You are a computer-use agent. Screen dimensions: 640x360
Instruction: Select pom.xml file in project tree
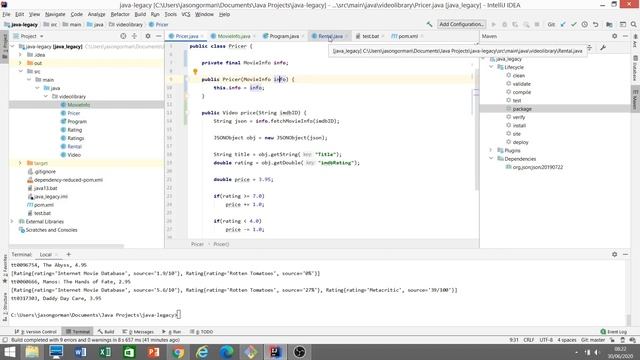tap(44, 205)
